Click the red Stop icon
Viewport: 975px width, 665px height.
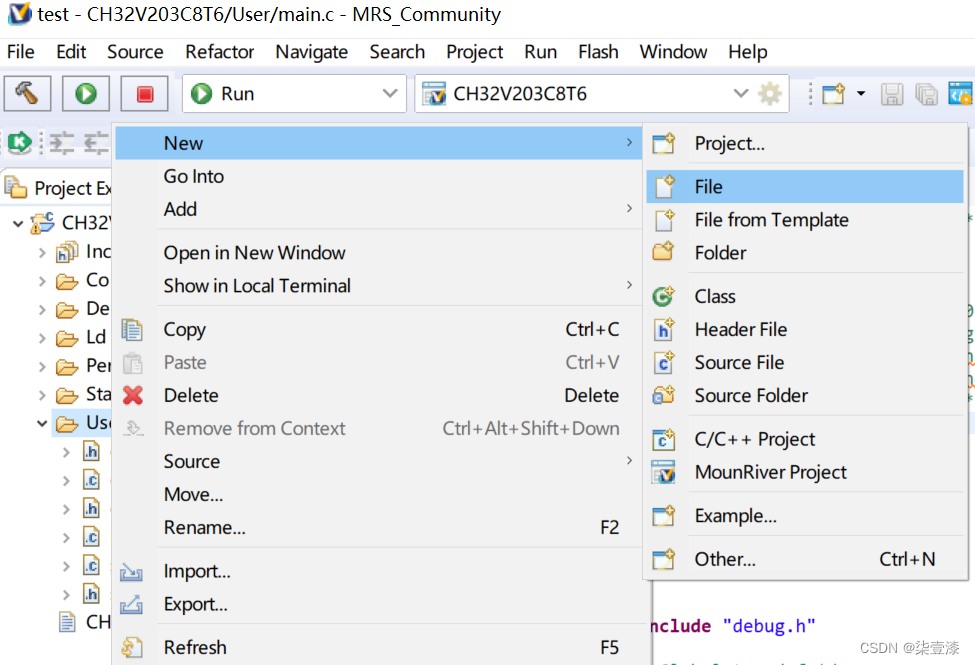(144, 94)
